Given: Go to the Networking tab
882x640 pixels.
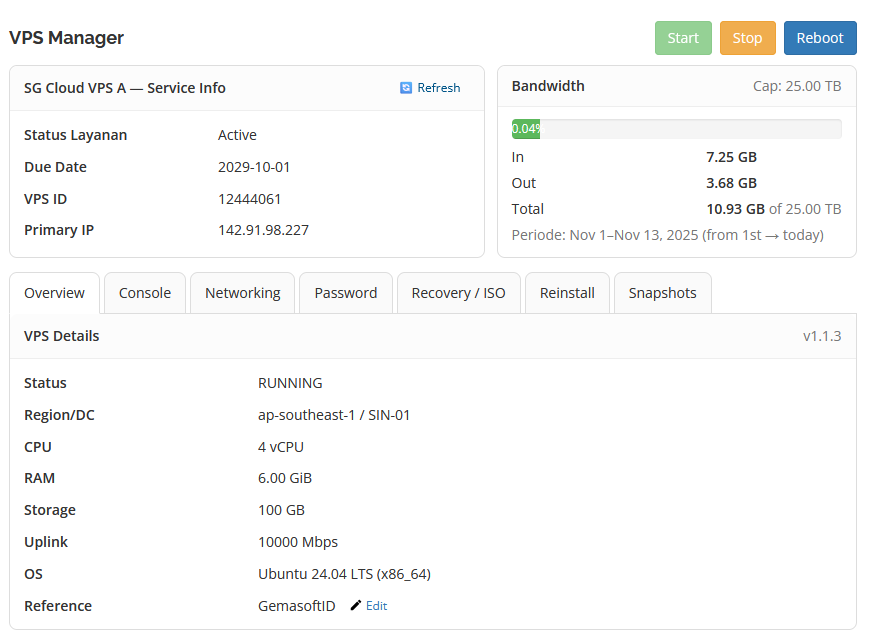Looking at the screenshot, I should click(x=242, y=293).
